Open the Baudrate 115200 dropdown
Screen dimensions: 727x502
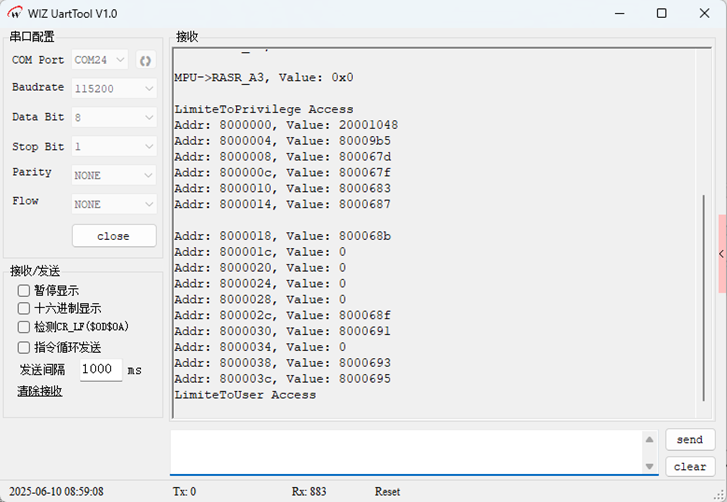[114, 88]
